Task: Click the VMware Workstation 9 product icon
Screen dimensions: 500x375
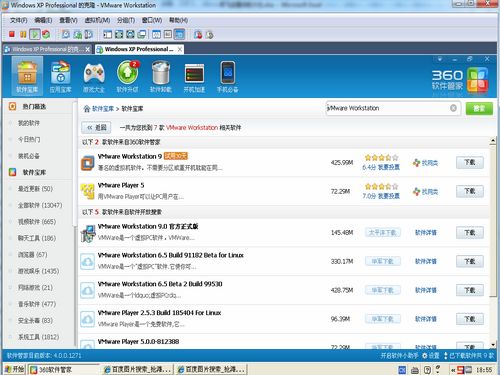Action: tap(88, 163)
